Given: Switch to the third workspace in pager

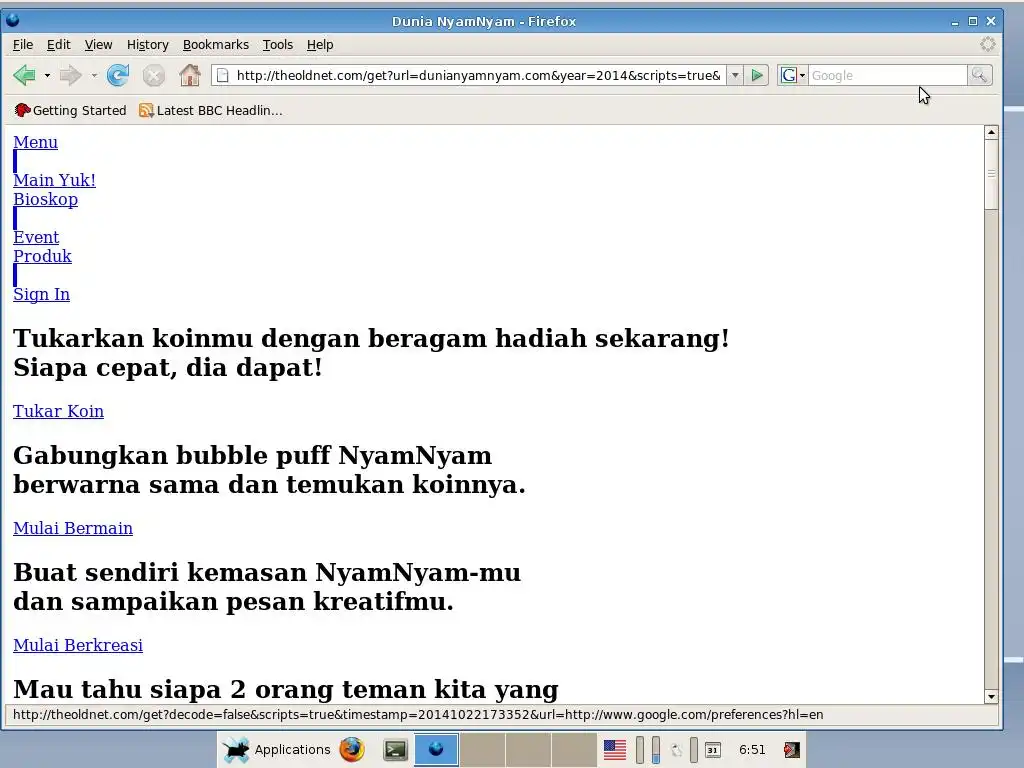Looking at the screenshot, I should click(528, 750).
